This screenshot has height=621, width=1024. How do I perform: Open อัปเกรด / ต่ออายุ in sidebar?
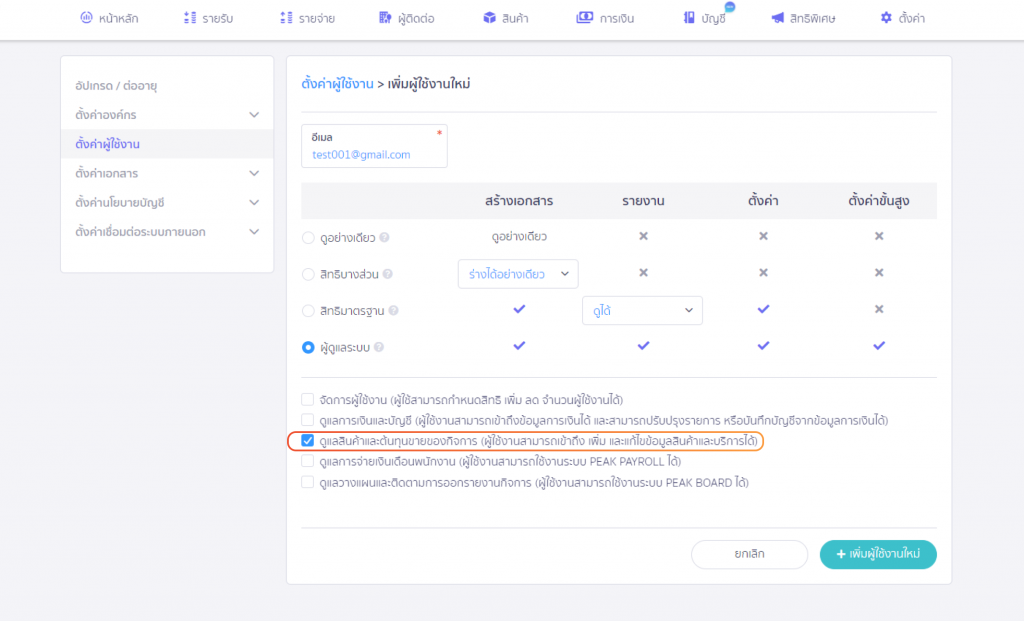point(116,86)
